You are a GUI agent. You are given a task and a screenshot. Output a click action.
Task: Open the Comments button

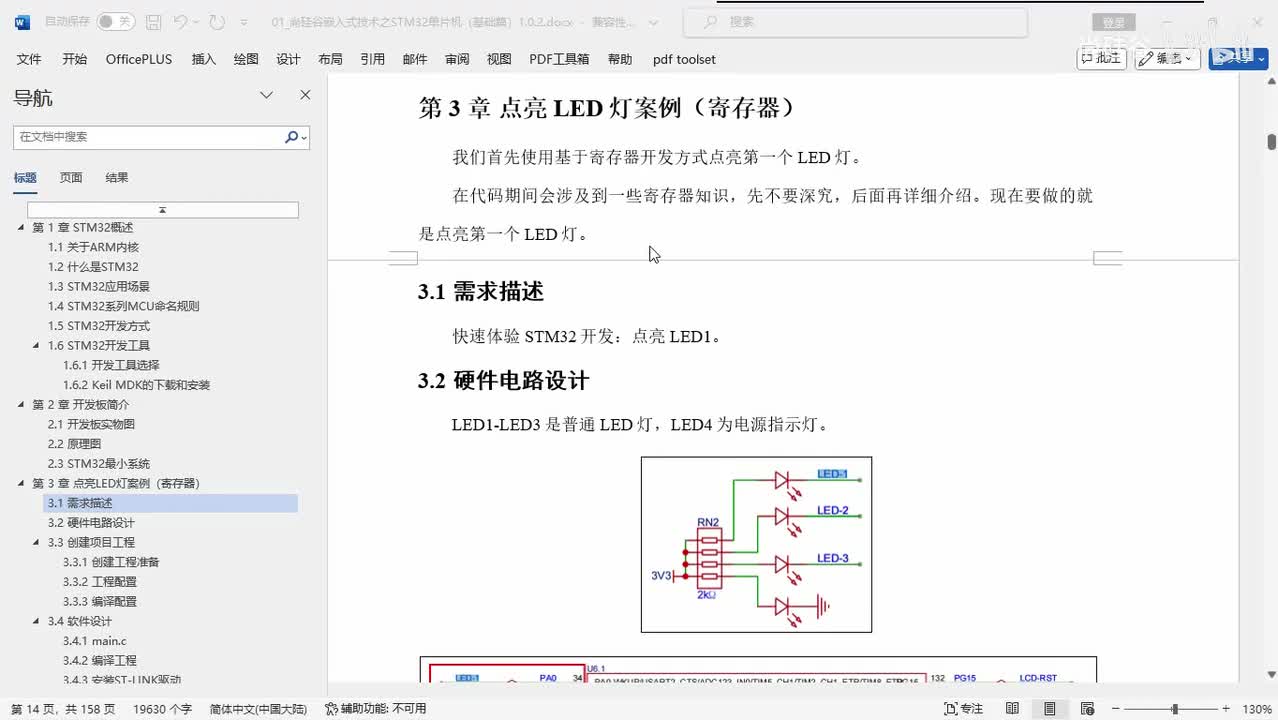pyautogui.click(x=1102, y=59)
